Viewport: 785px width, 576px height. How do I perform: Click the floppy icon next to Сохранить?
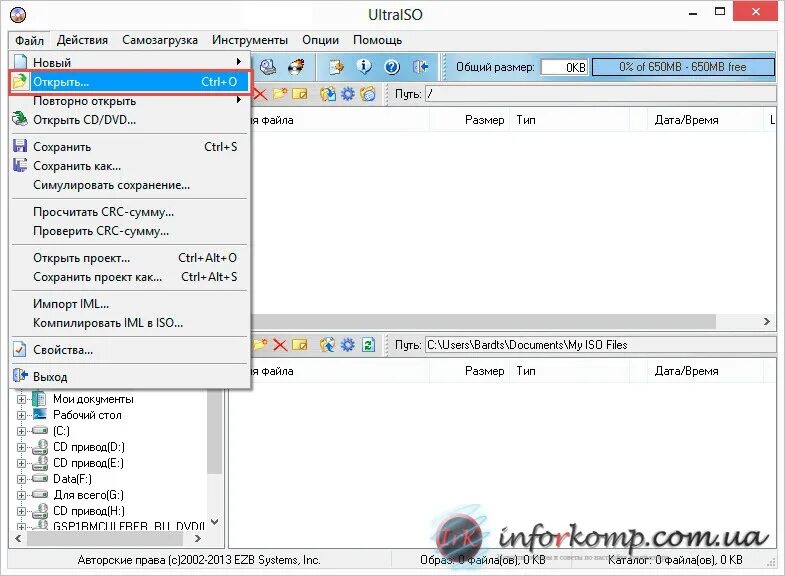tap(20, 146)
